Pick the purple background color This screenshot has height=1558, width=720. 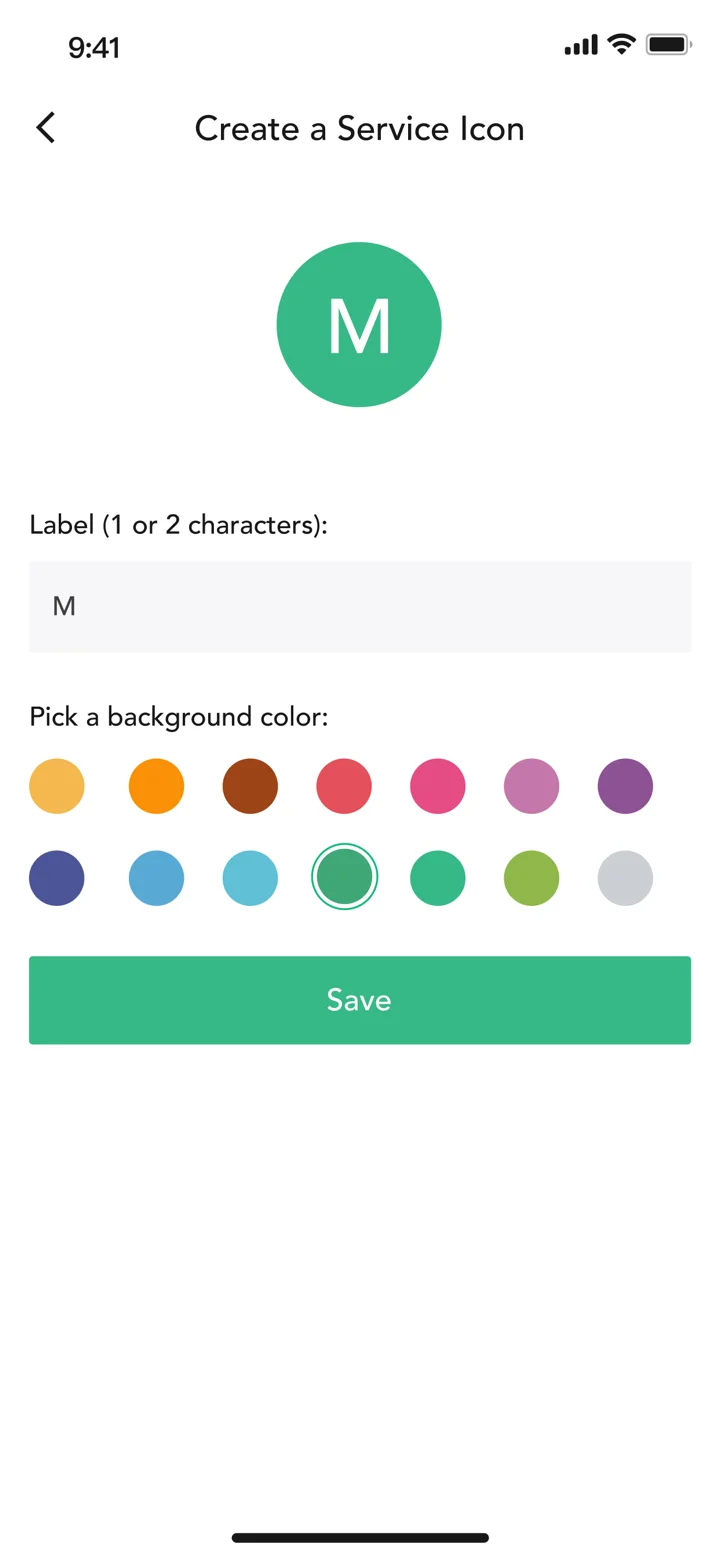[x=625, y=786]
